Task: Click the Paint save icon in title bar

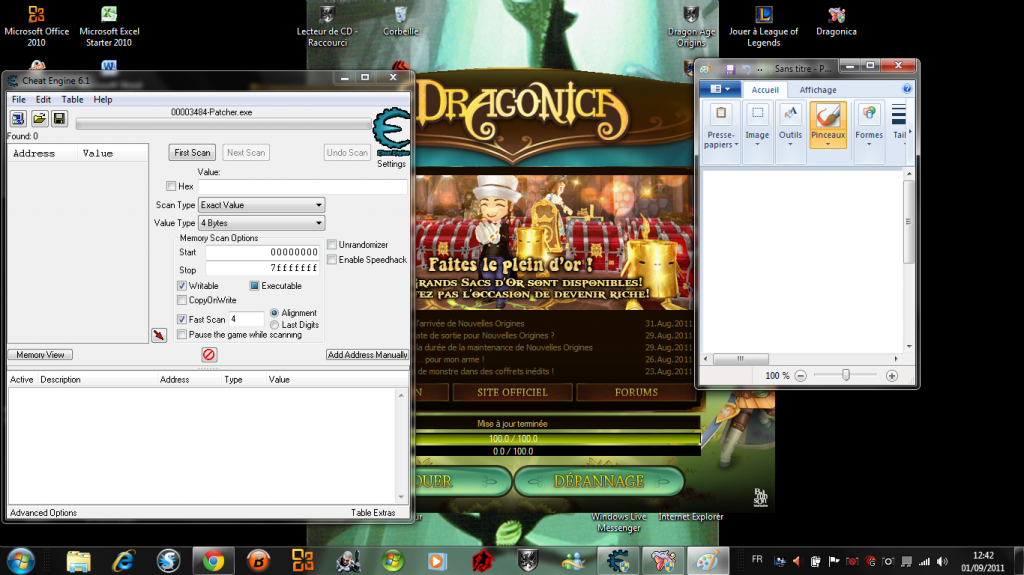Action: (730, 68)
